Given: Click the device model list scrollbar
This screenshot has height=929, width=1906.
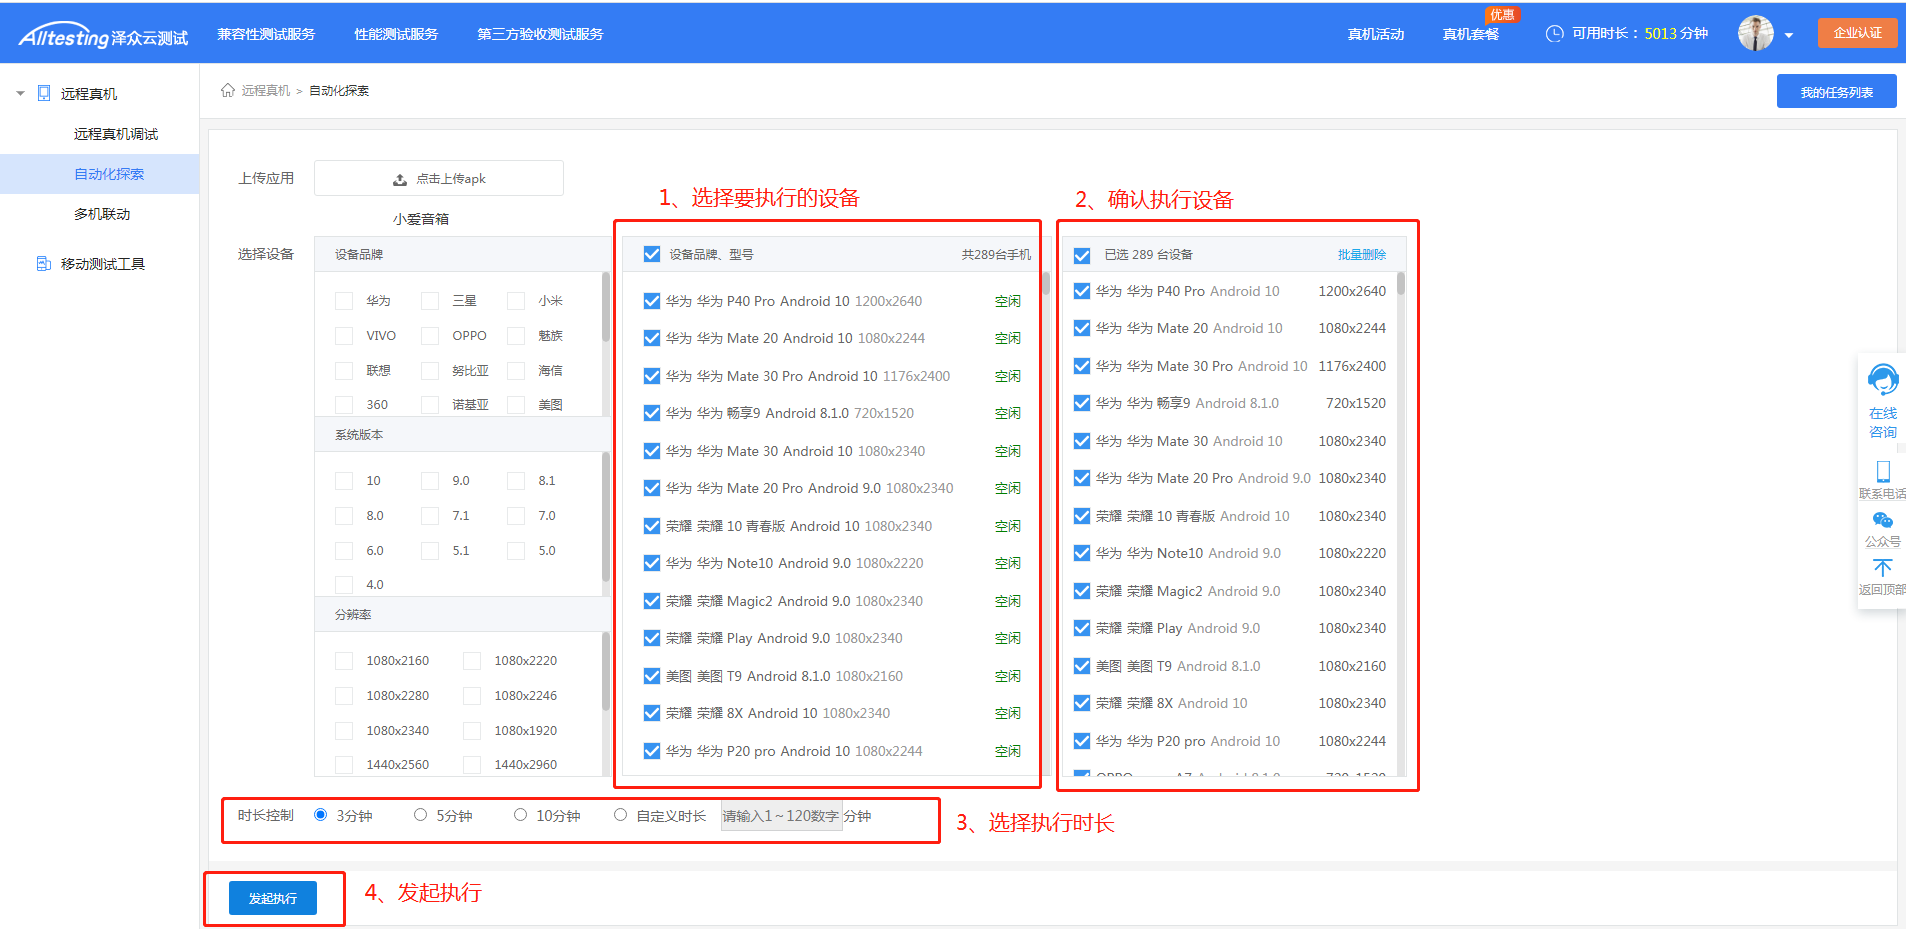Looking at the screenshot, I should (1045, 283).
